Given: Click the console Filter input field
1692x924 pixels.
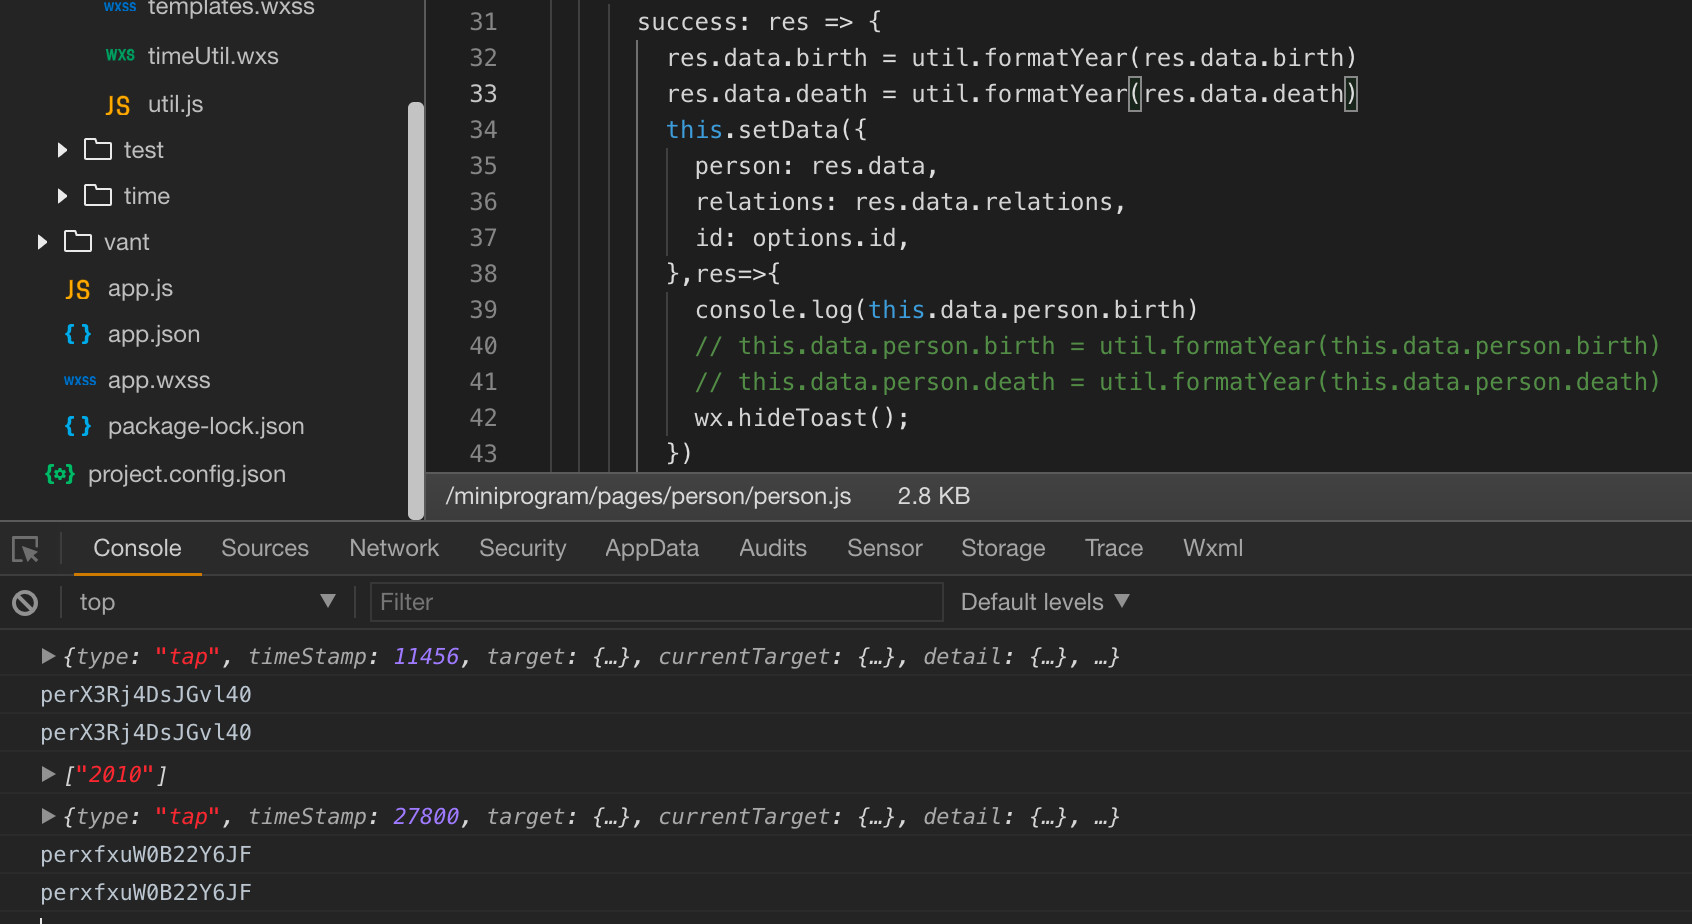Looking at the screenshot, I should point(656,602).
